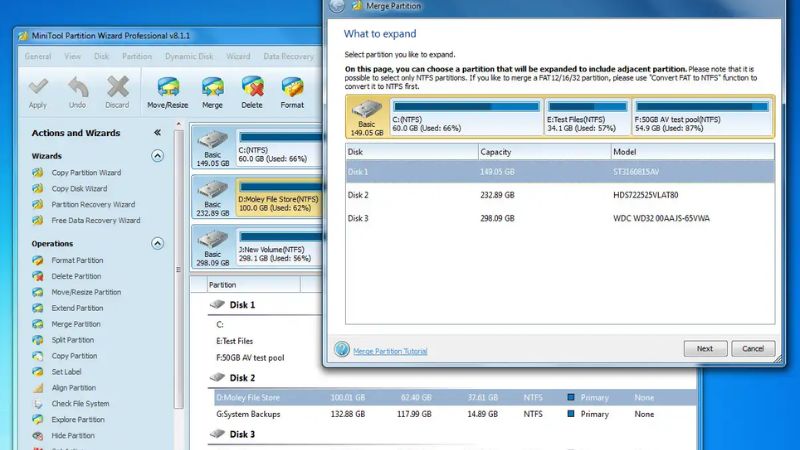Choose Split Partition operation
Screen dimensions: 800x450
72,340
